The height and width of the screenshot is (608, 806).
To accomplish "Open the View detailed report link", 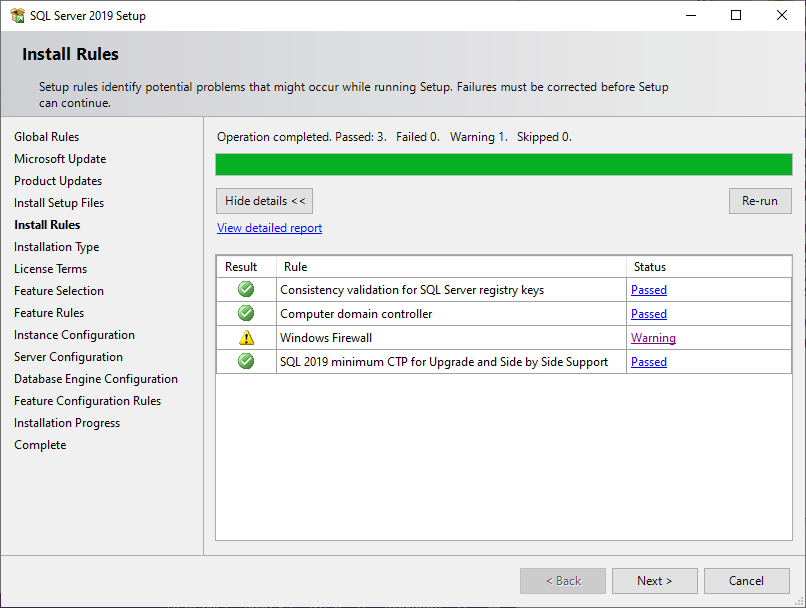I will point(269,228).
